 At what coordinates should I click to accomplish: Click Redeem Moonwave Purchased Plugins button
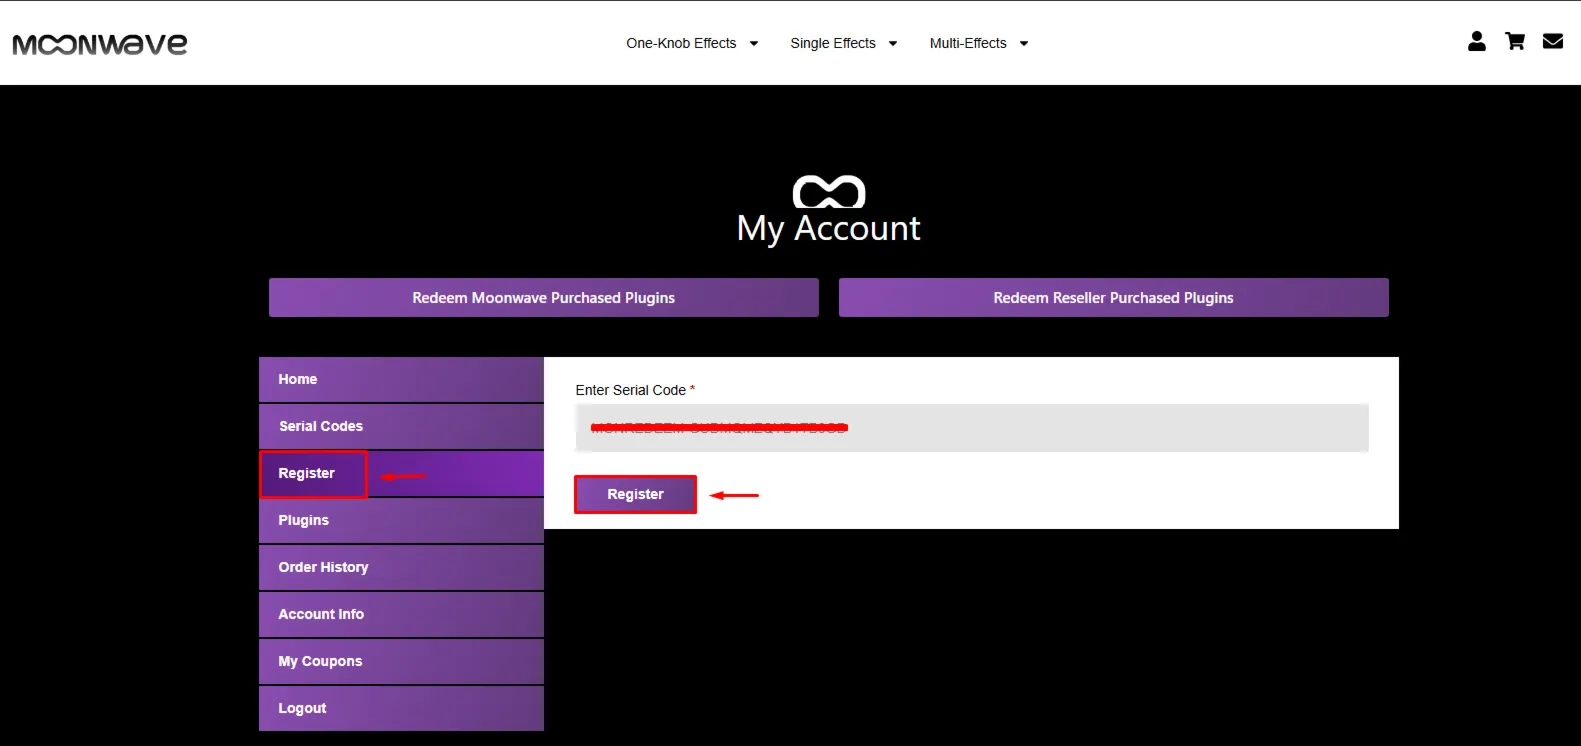pyautogui.click(x=544, y=298)
